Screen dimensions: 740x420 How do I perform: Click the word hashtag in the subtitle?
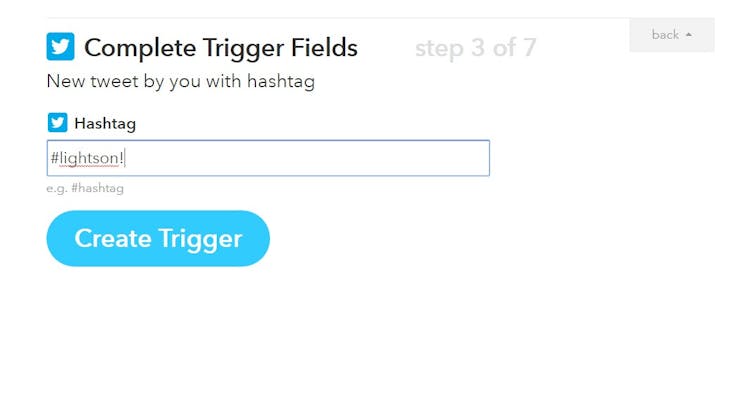[282, 82]
